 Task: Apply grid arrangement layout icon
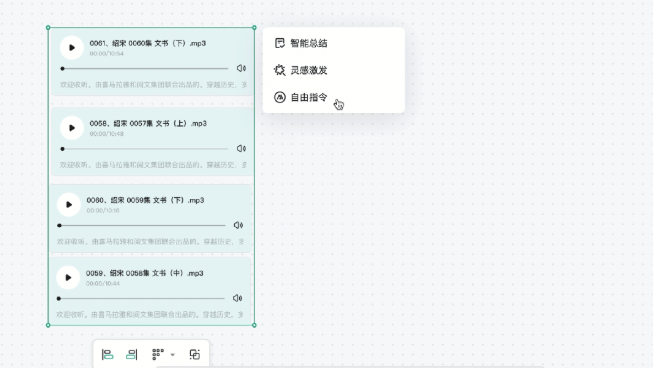click(x=158, y=354)
